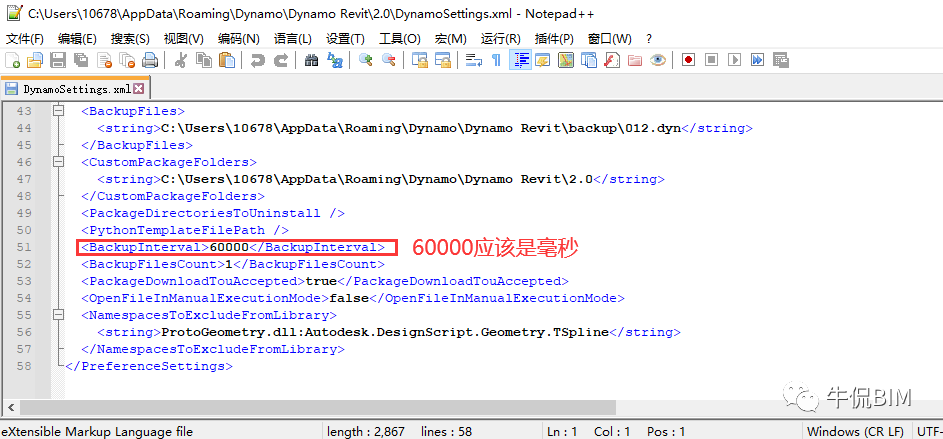Toggle the monitoring eye icon
The height and width of the screenshot is (439, 943).
click(x=658, y=60)
